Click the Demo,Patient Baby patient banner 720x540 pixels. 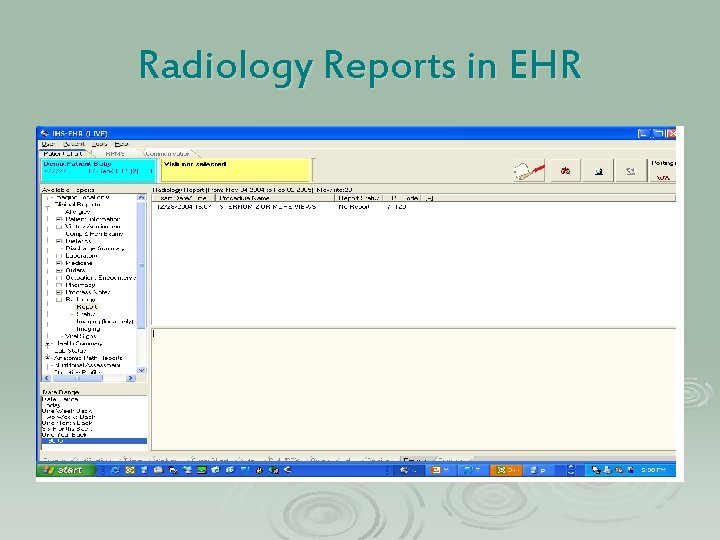(x=98, y=170)
